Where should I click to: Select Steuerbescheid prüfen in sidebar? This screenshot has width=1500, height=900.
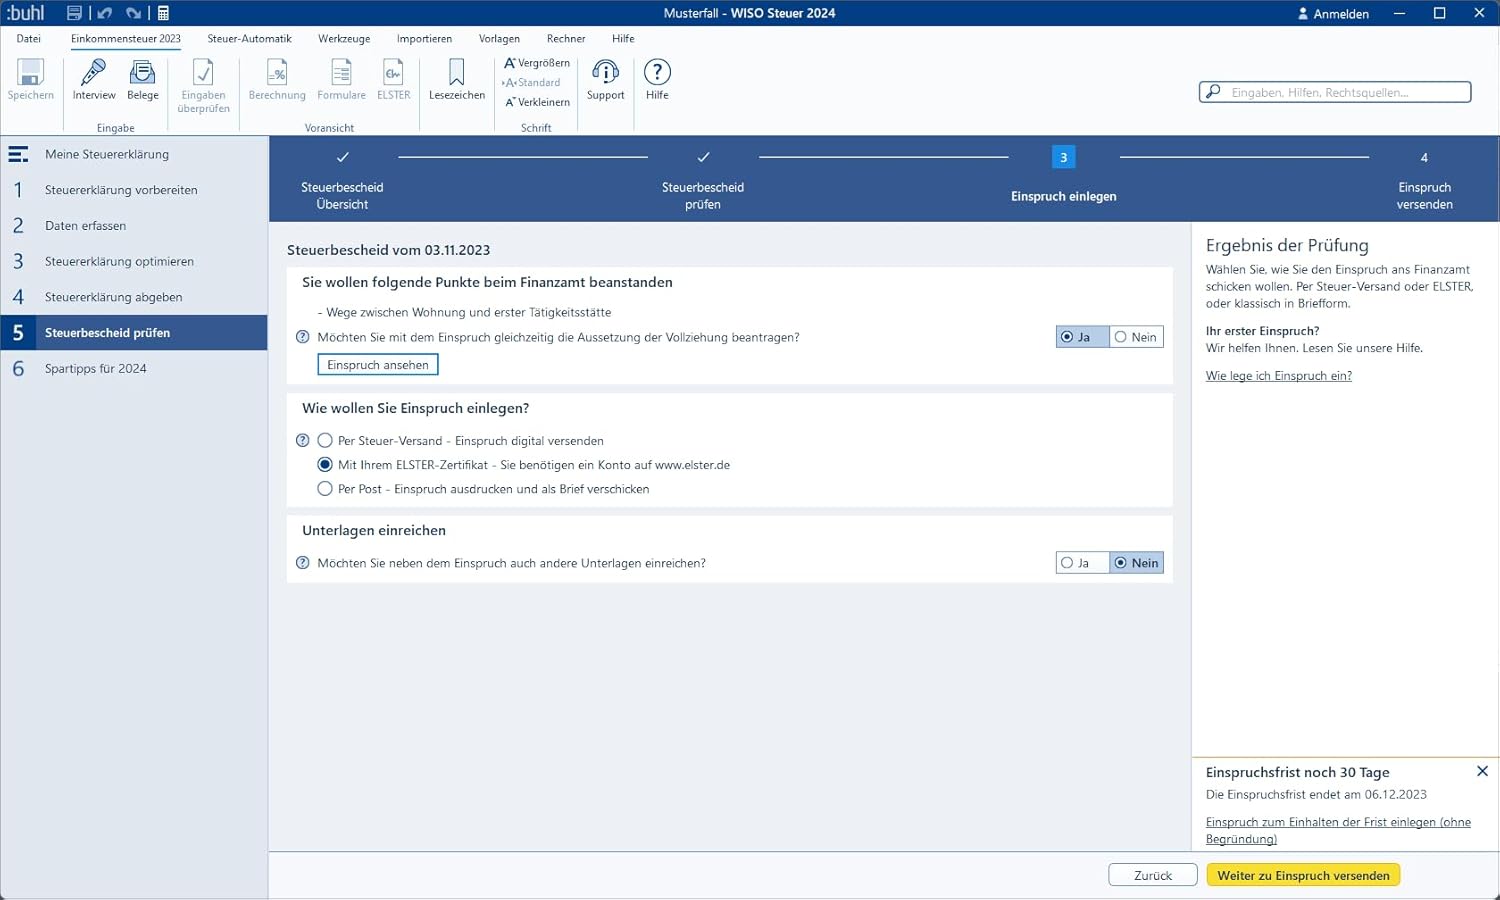[134, 333]
